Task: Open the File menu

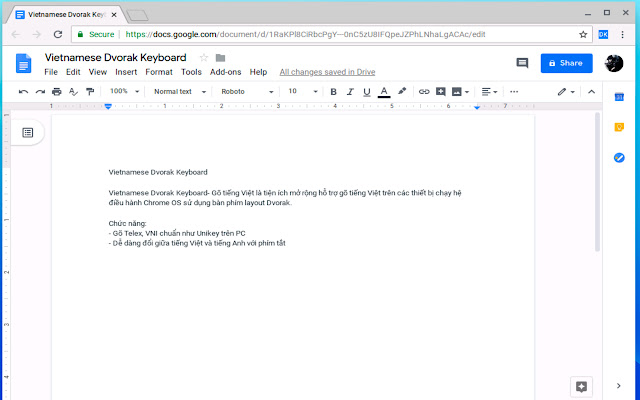Action: tap(51, 72)
